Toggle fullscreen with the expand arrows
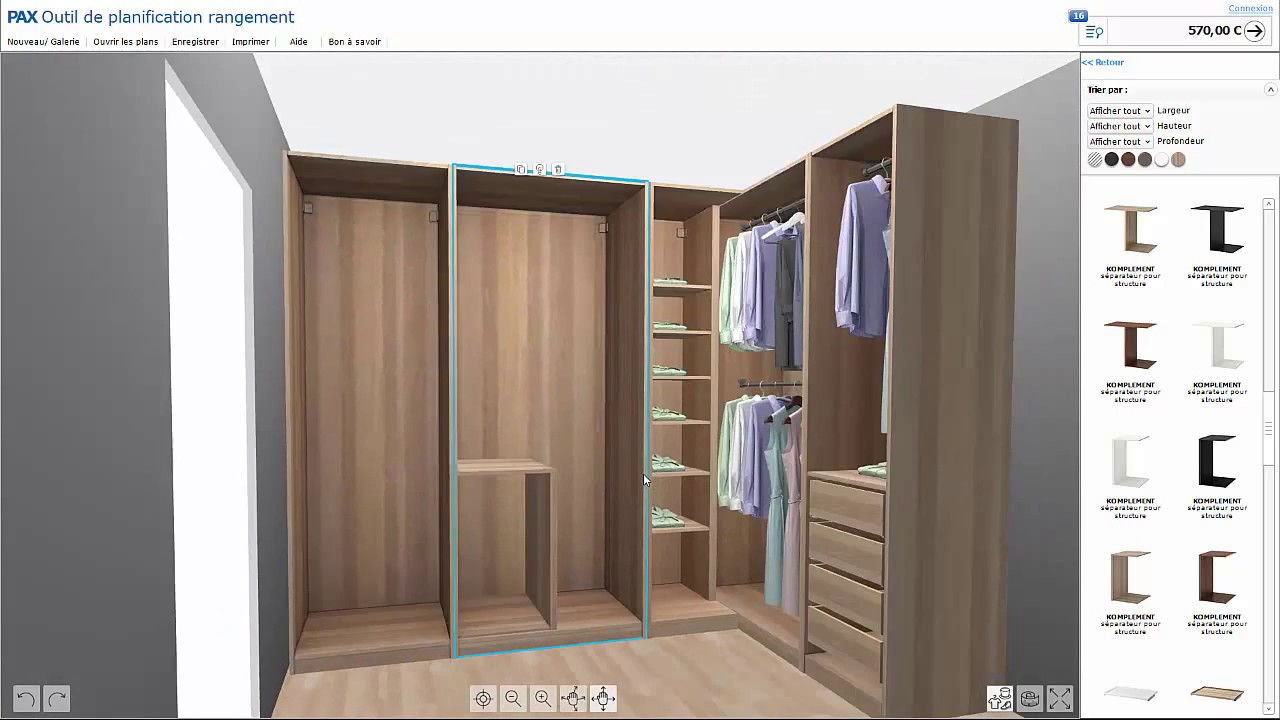The width and height of the screenshot is (1280, 720). [x=1060, y=698]
